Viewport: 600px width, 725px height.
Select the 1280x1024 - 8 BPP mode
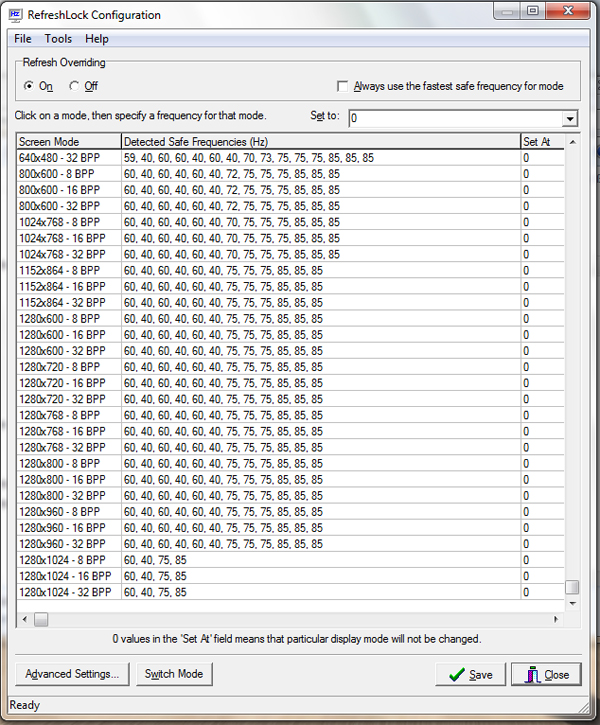tap(290, 560)
